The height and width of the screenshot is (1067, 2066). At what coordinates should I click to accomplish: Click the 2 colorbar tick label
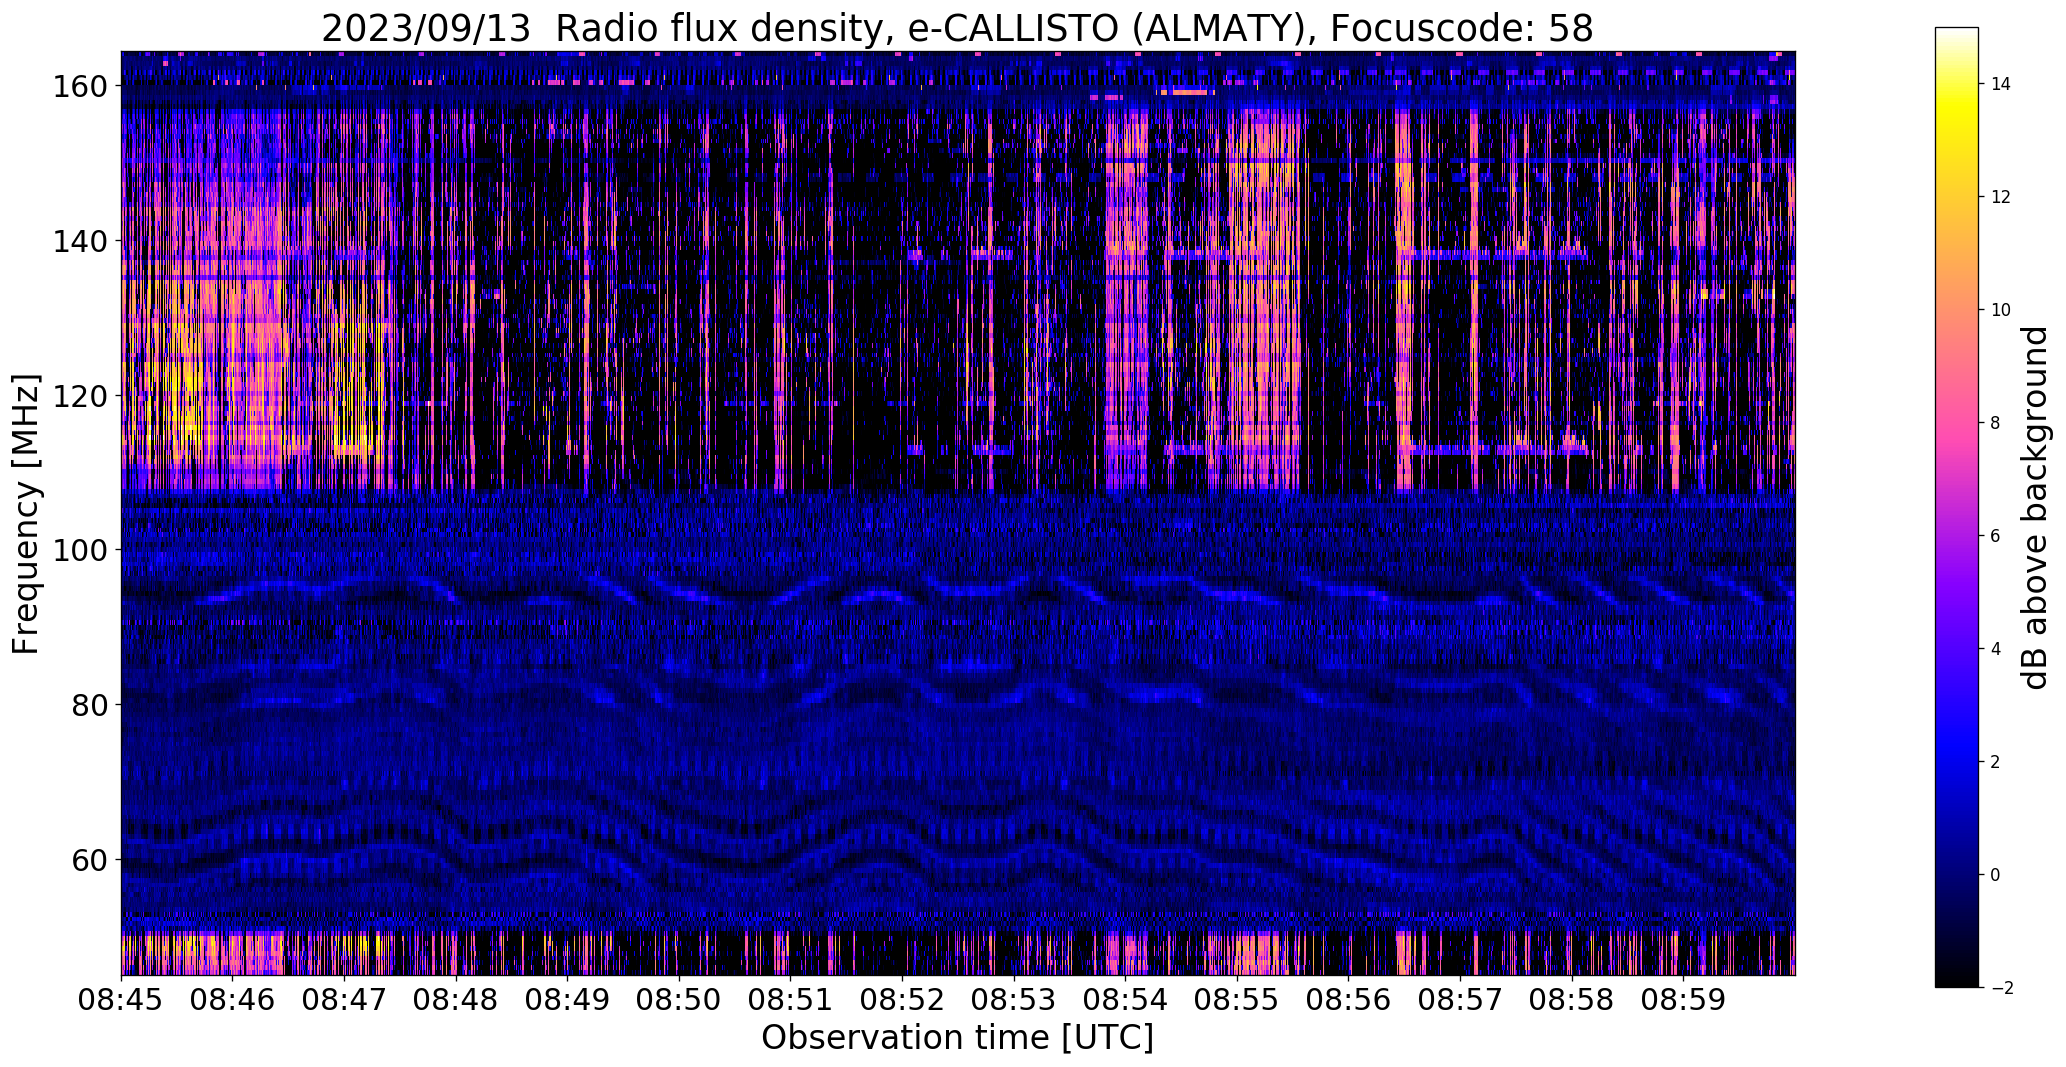pyautogui.click(x=1996, y=762)
